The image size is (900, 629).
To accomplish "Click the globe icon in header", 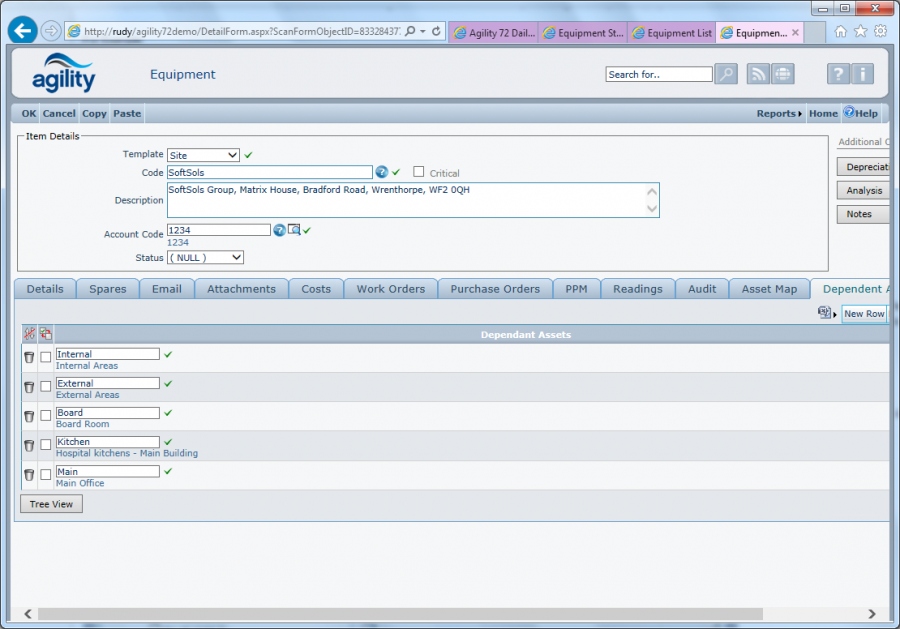I will pos(782,74).
